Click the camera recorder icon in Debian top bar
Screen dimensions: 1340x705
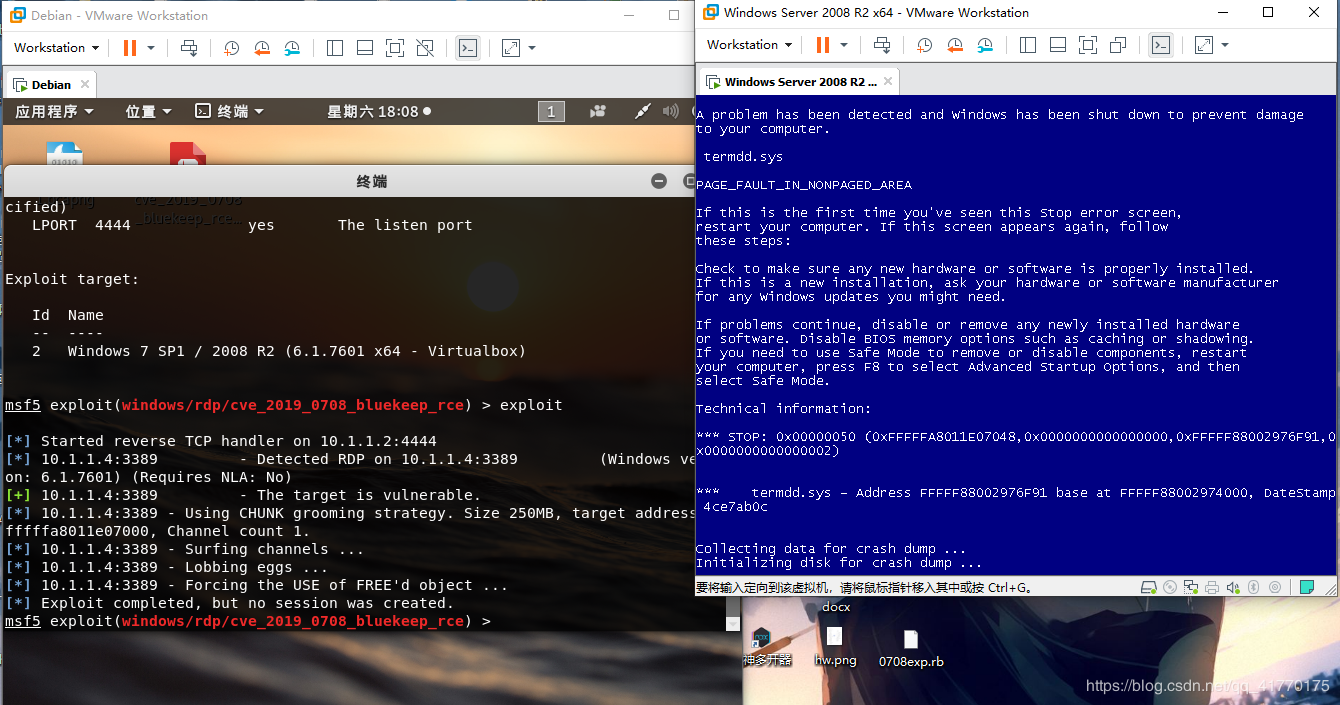click(x=599, y=111)
